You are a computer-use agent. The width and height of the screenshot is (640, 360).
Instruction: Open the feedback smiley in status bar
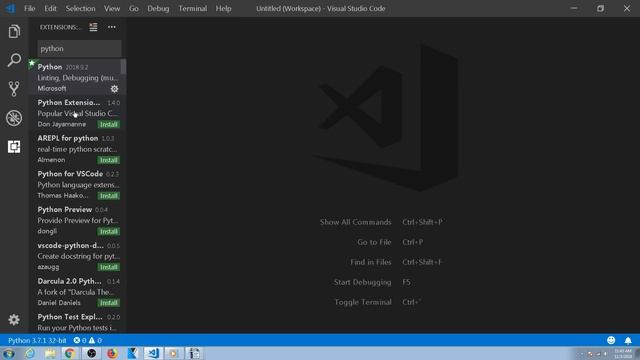pos(611,340)
